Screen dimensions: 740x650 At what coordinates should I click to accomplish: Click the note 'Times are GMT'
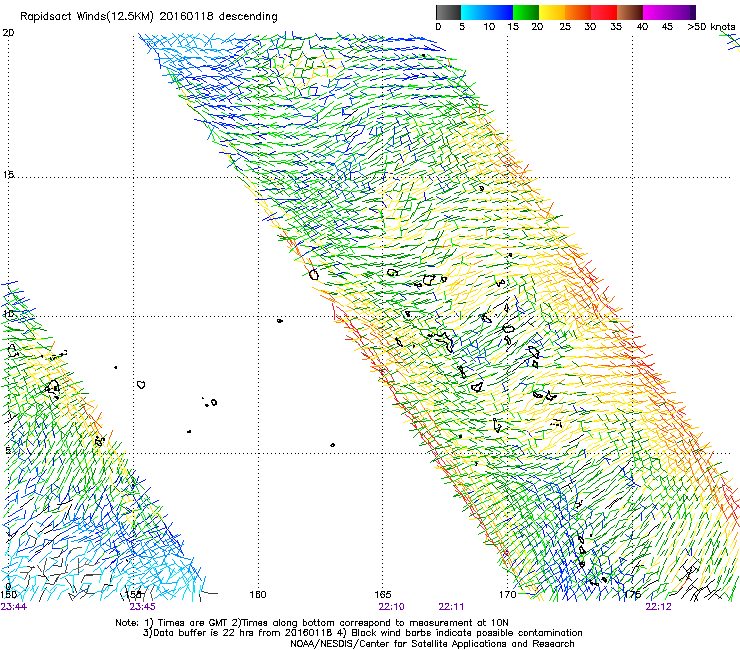(x=192, y=623)
